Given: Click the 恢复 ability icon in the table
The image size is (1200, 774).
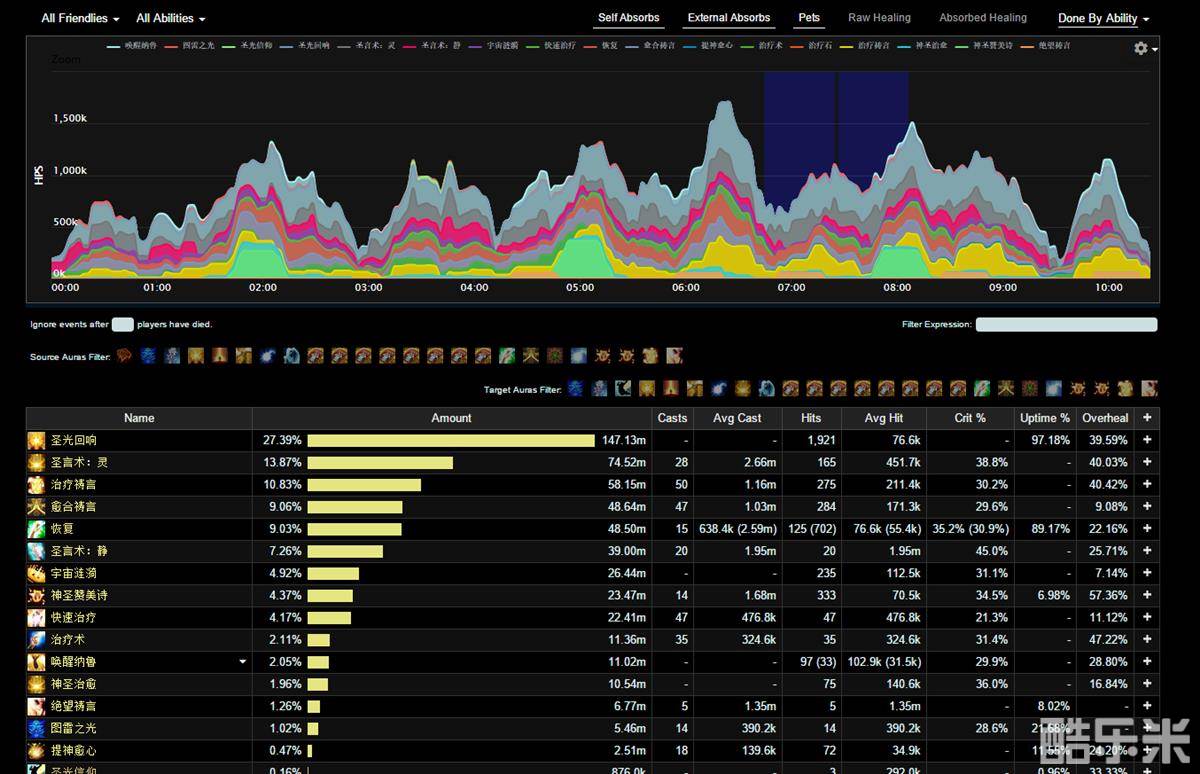Looking at the screenshot, I should [36, 529].
